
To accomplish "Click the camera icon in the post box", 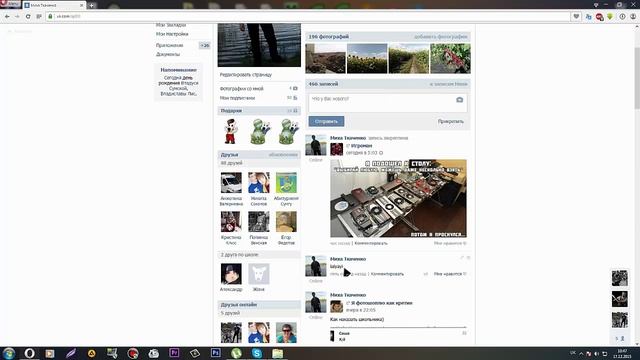I will tap(459, 100).
